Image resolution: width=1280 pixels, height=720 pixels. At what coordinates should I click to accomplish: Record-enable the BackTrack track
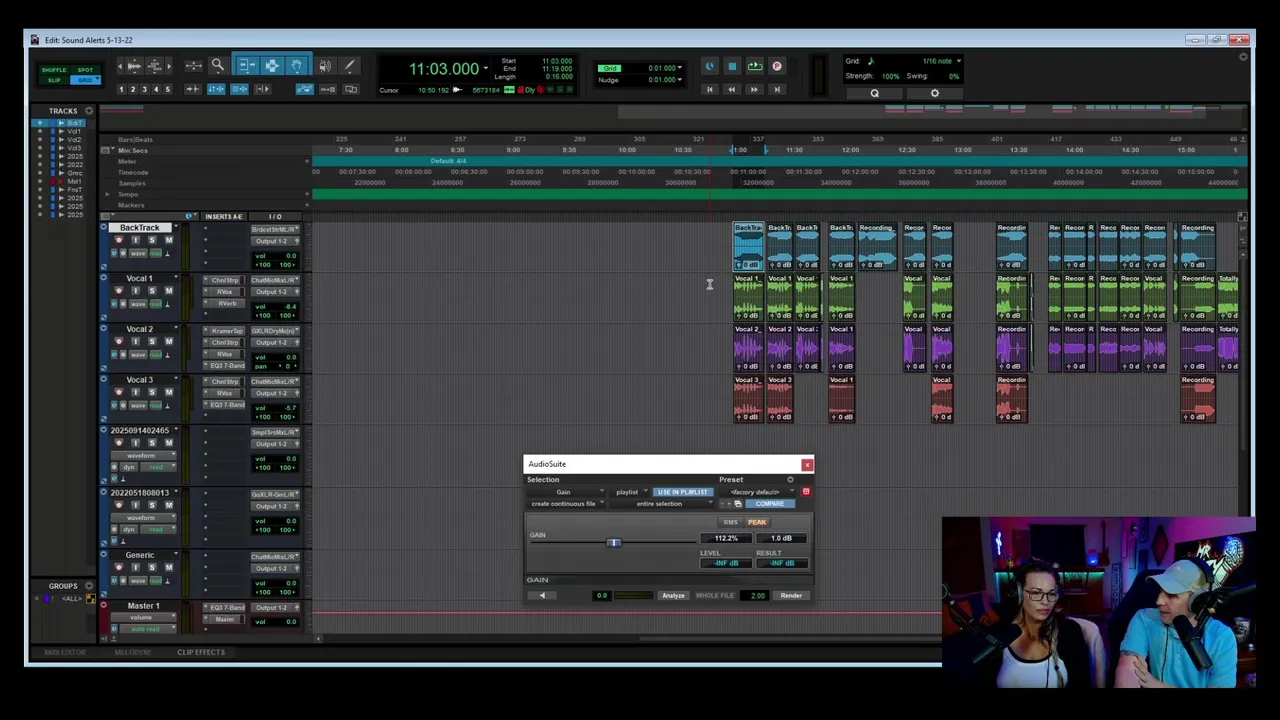pos(119,240)
